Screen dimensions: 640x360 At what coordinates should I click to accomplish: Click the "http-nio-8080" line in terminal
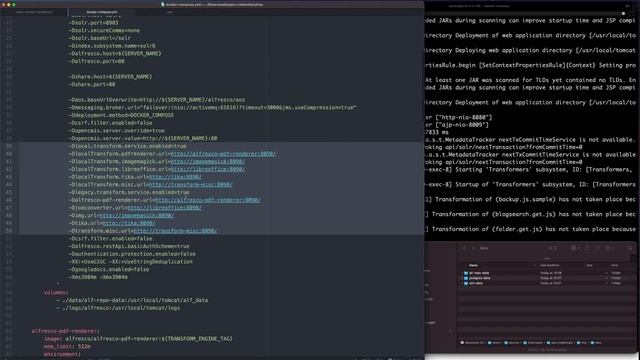pos(459,118)
